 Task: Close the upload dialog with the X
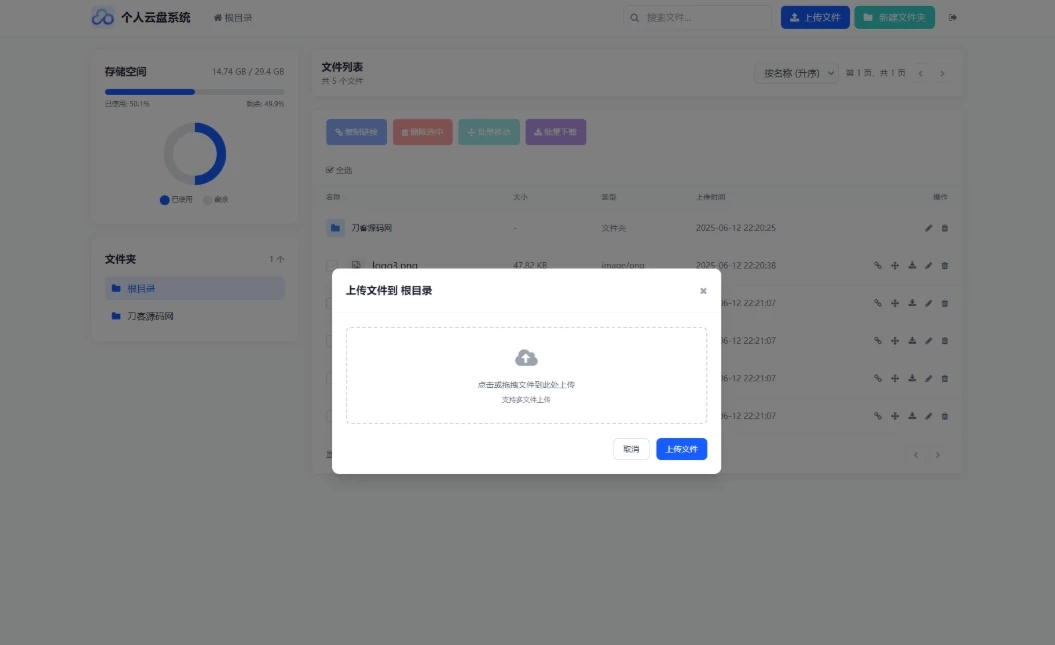pyautogui.click(x=703, y=291)
